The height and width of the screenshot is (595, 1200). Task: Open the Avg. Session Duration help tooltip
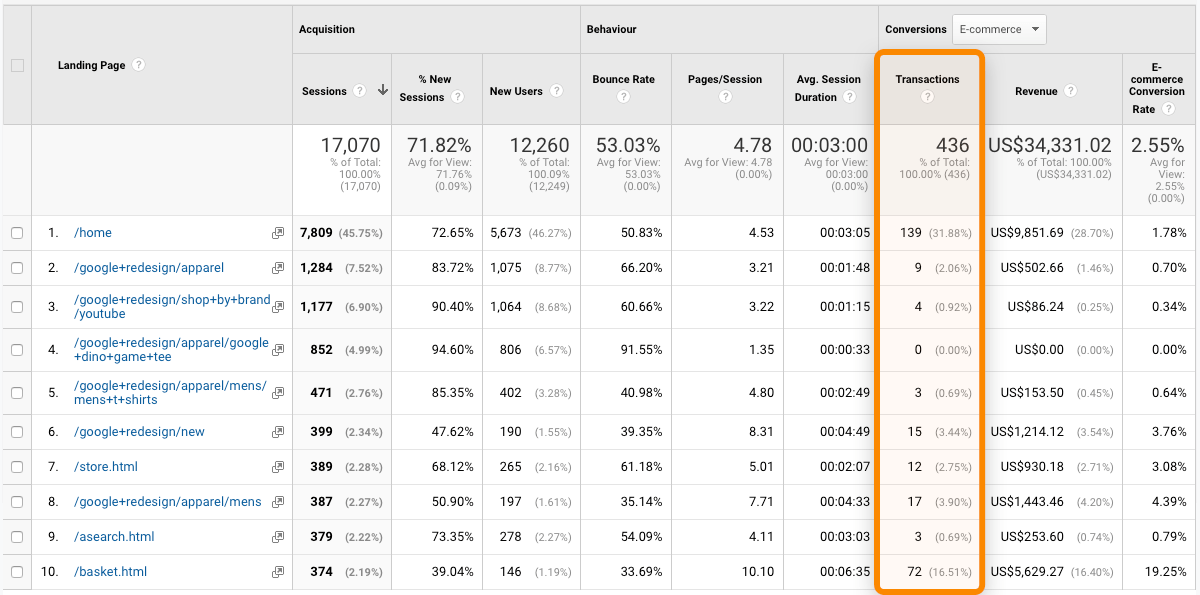pos(851,97)
